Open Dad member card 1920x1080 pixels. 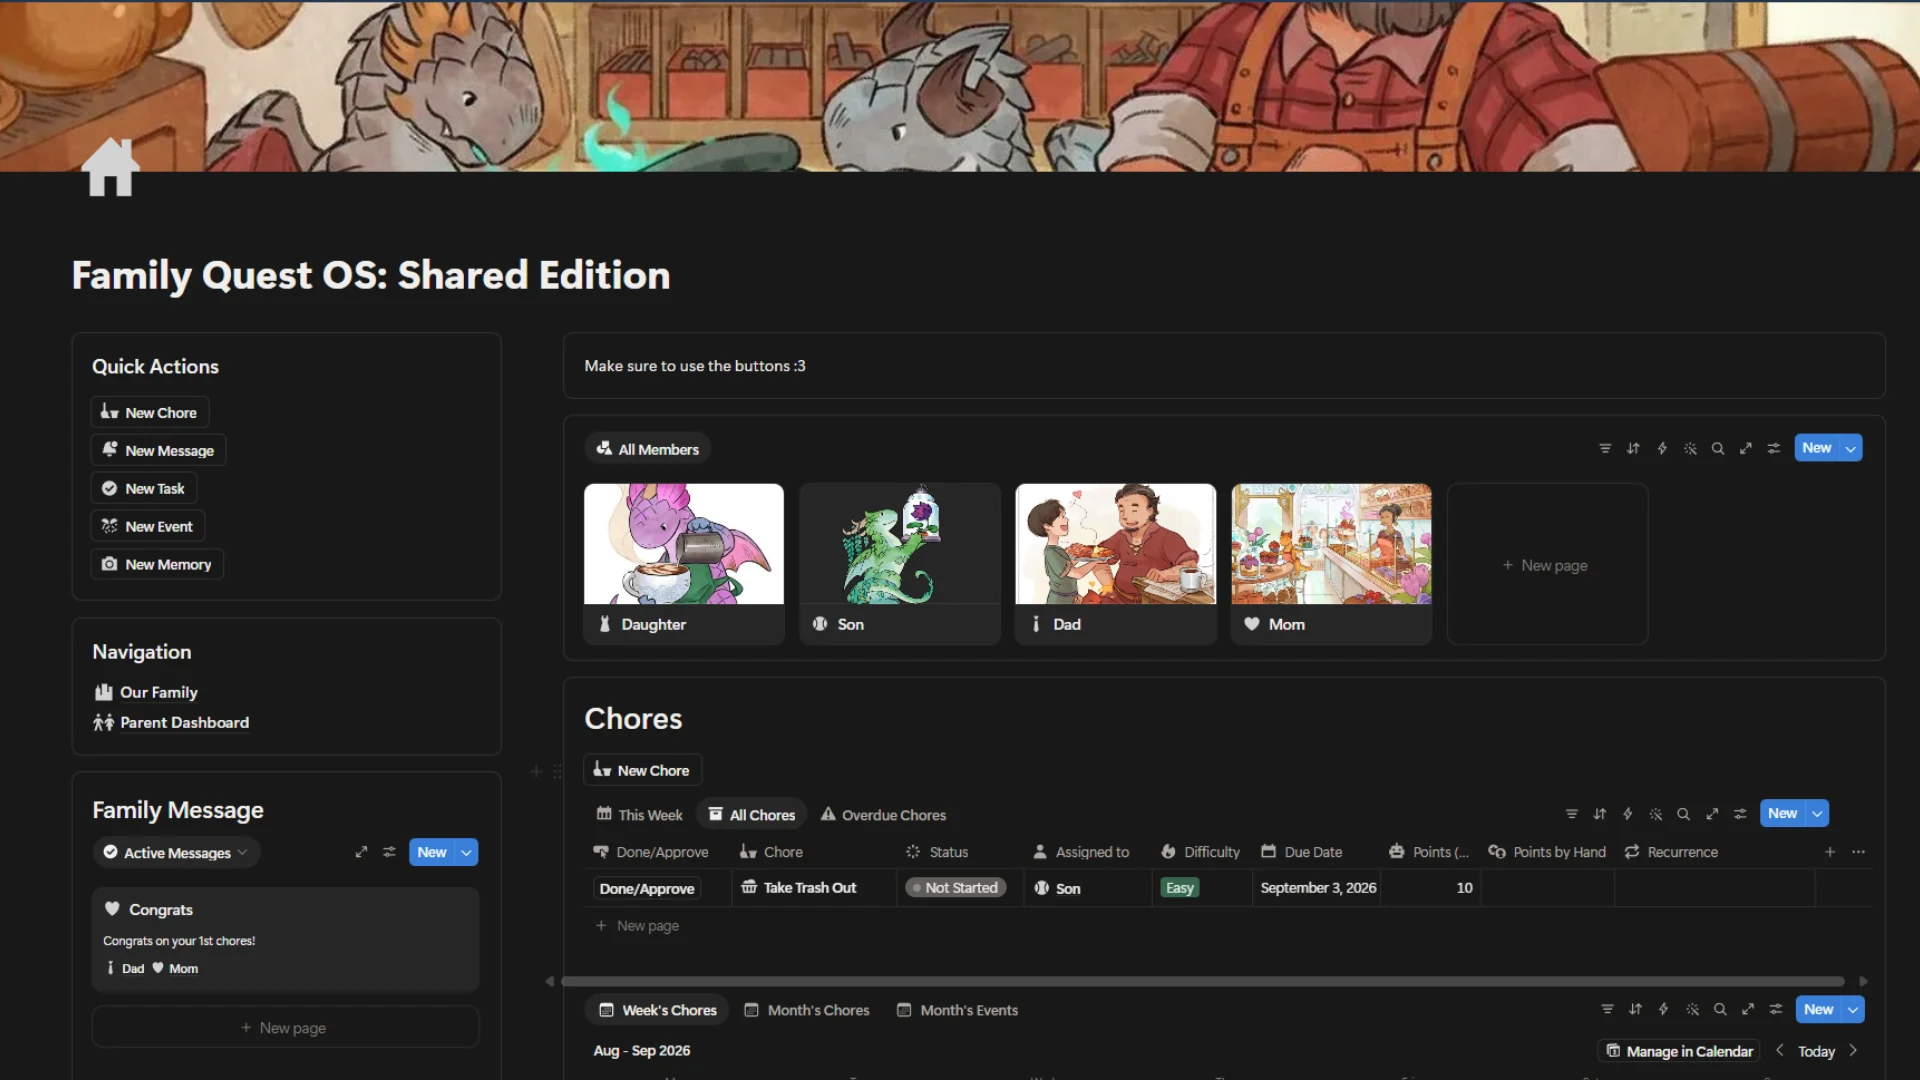tap(1116, 565)
